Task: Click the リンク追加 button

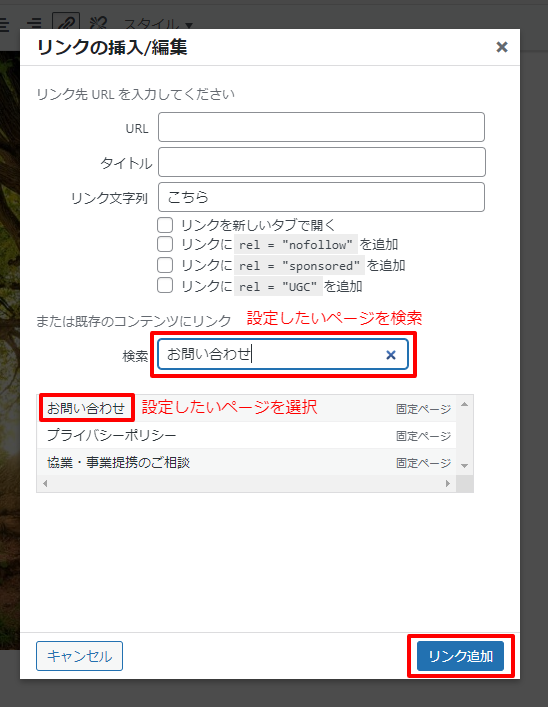Action: coord(460,656)
